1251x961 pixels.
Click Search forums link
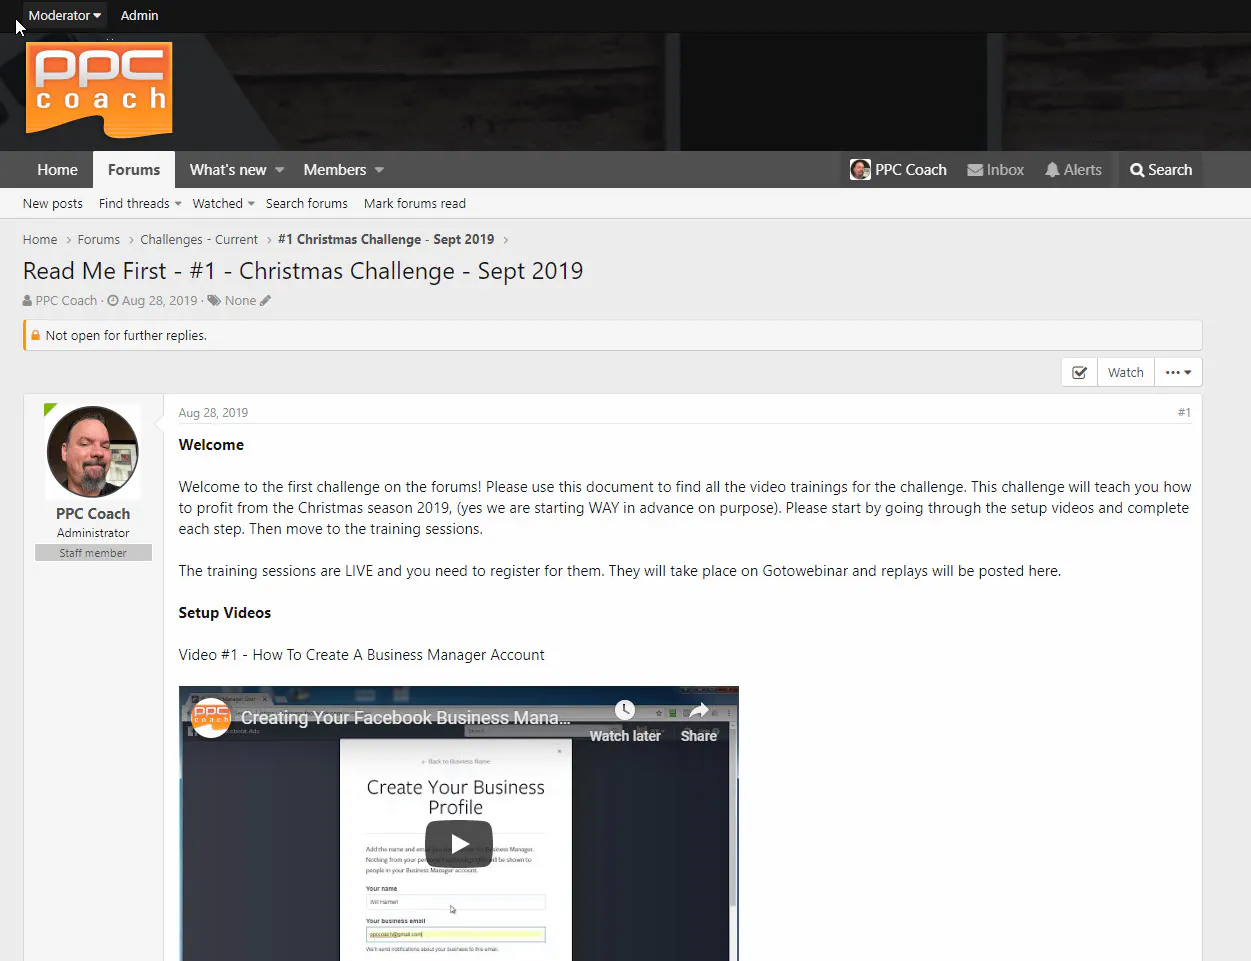pyautogui.click(x=307, y=204)
